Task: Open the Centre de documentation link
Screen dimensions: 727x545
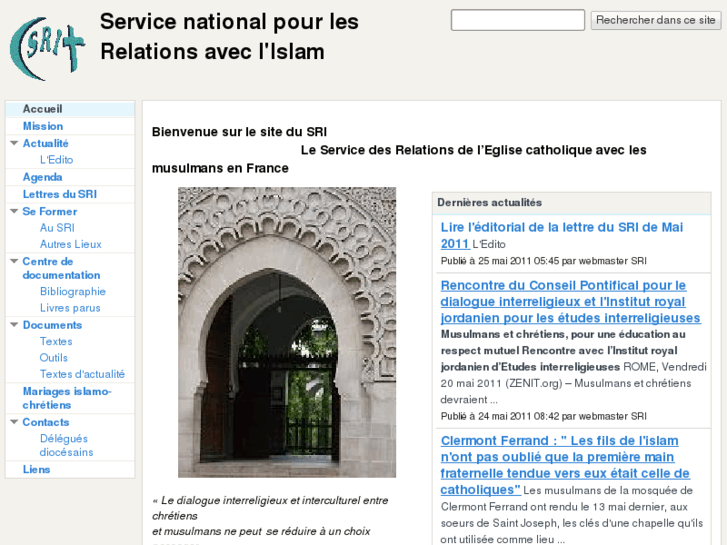Action: pos(61,268)
